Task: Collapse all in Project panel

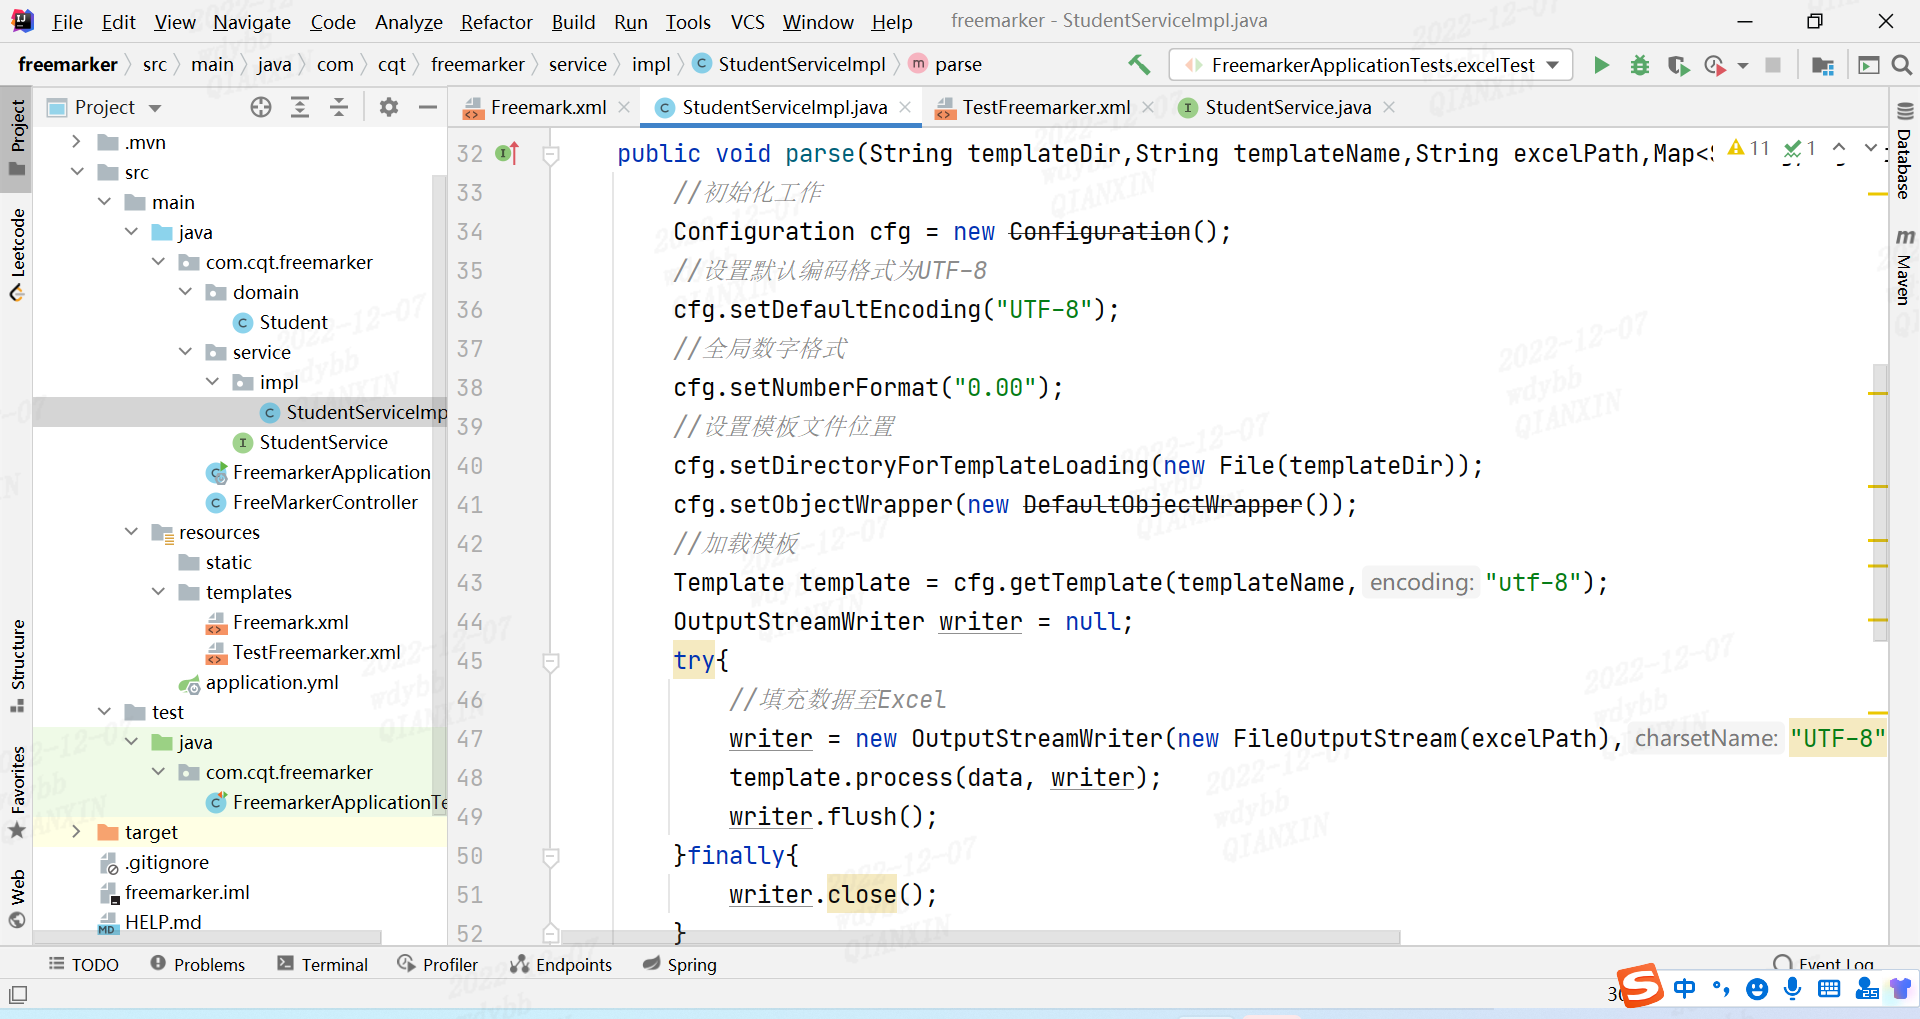Action: coord(339,107)
